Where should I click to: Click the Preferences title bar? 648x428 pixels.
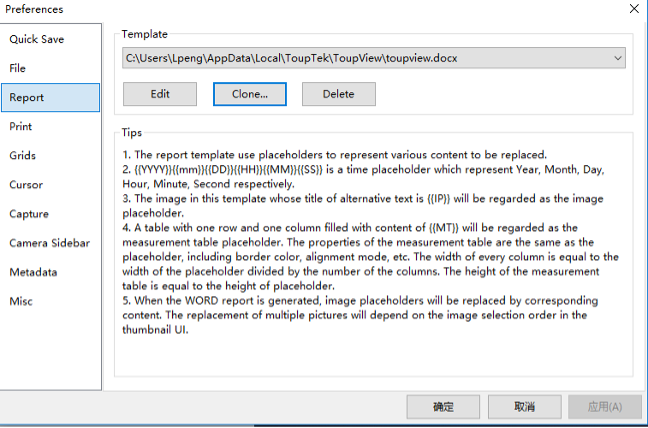click(x=300, y=9)
